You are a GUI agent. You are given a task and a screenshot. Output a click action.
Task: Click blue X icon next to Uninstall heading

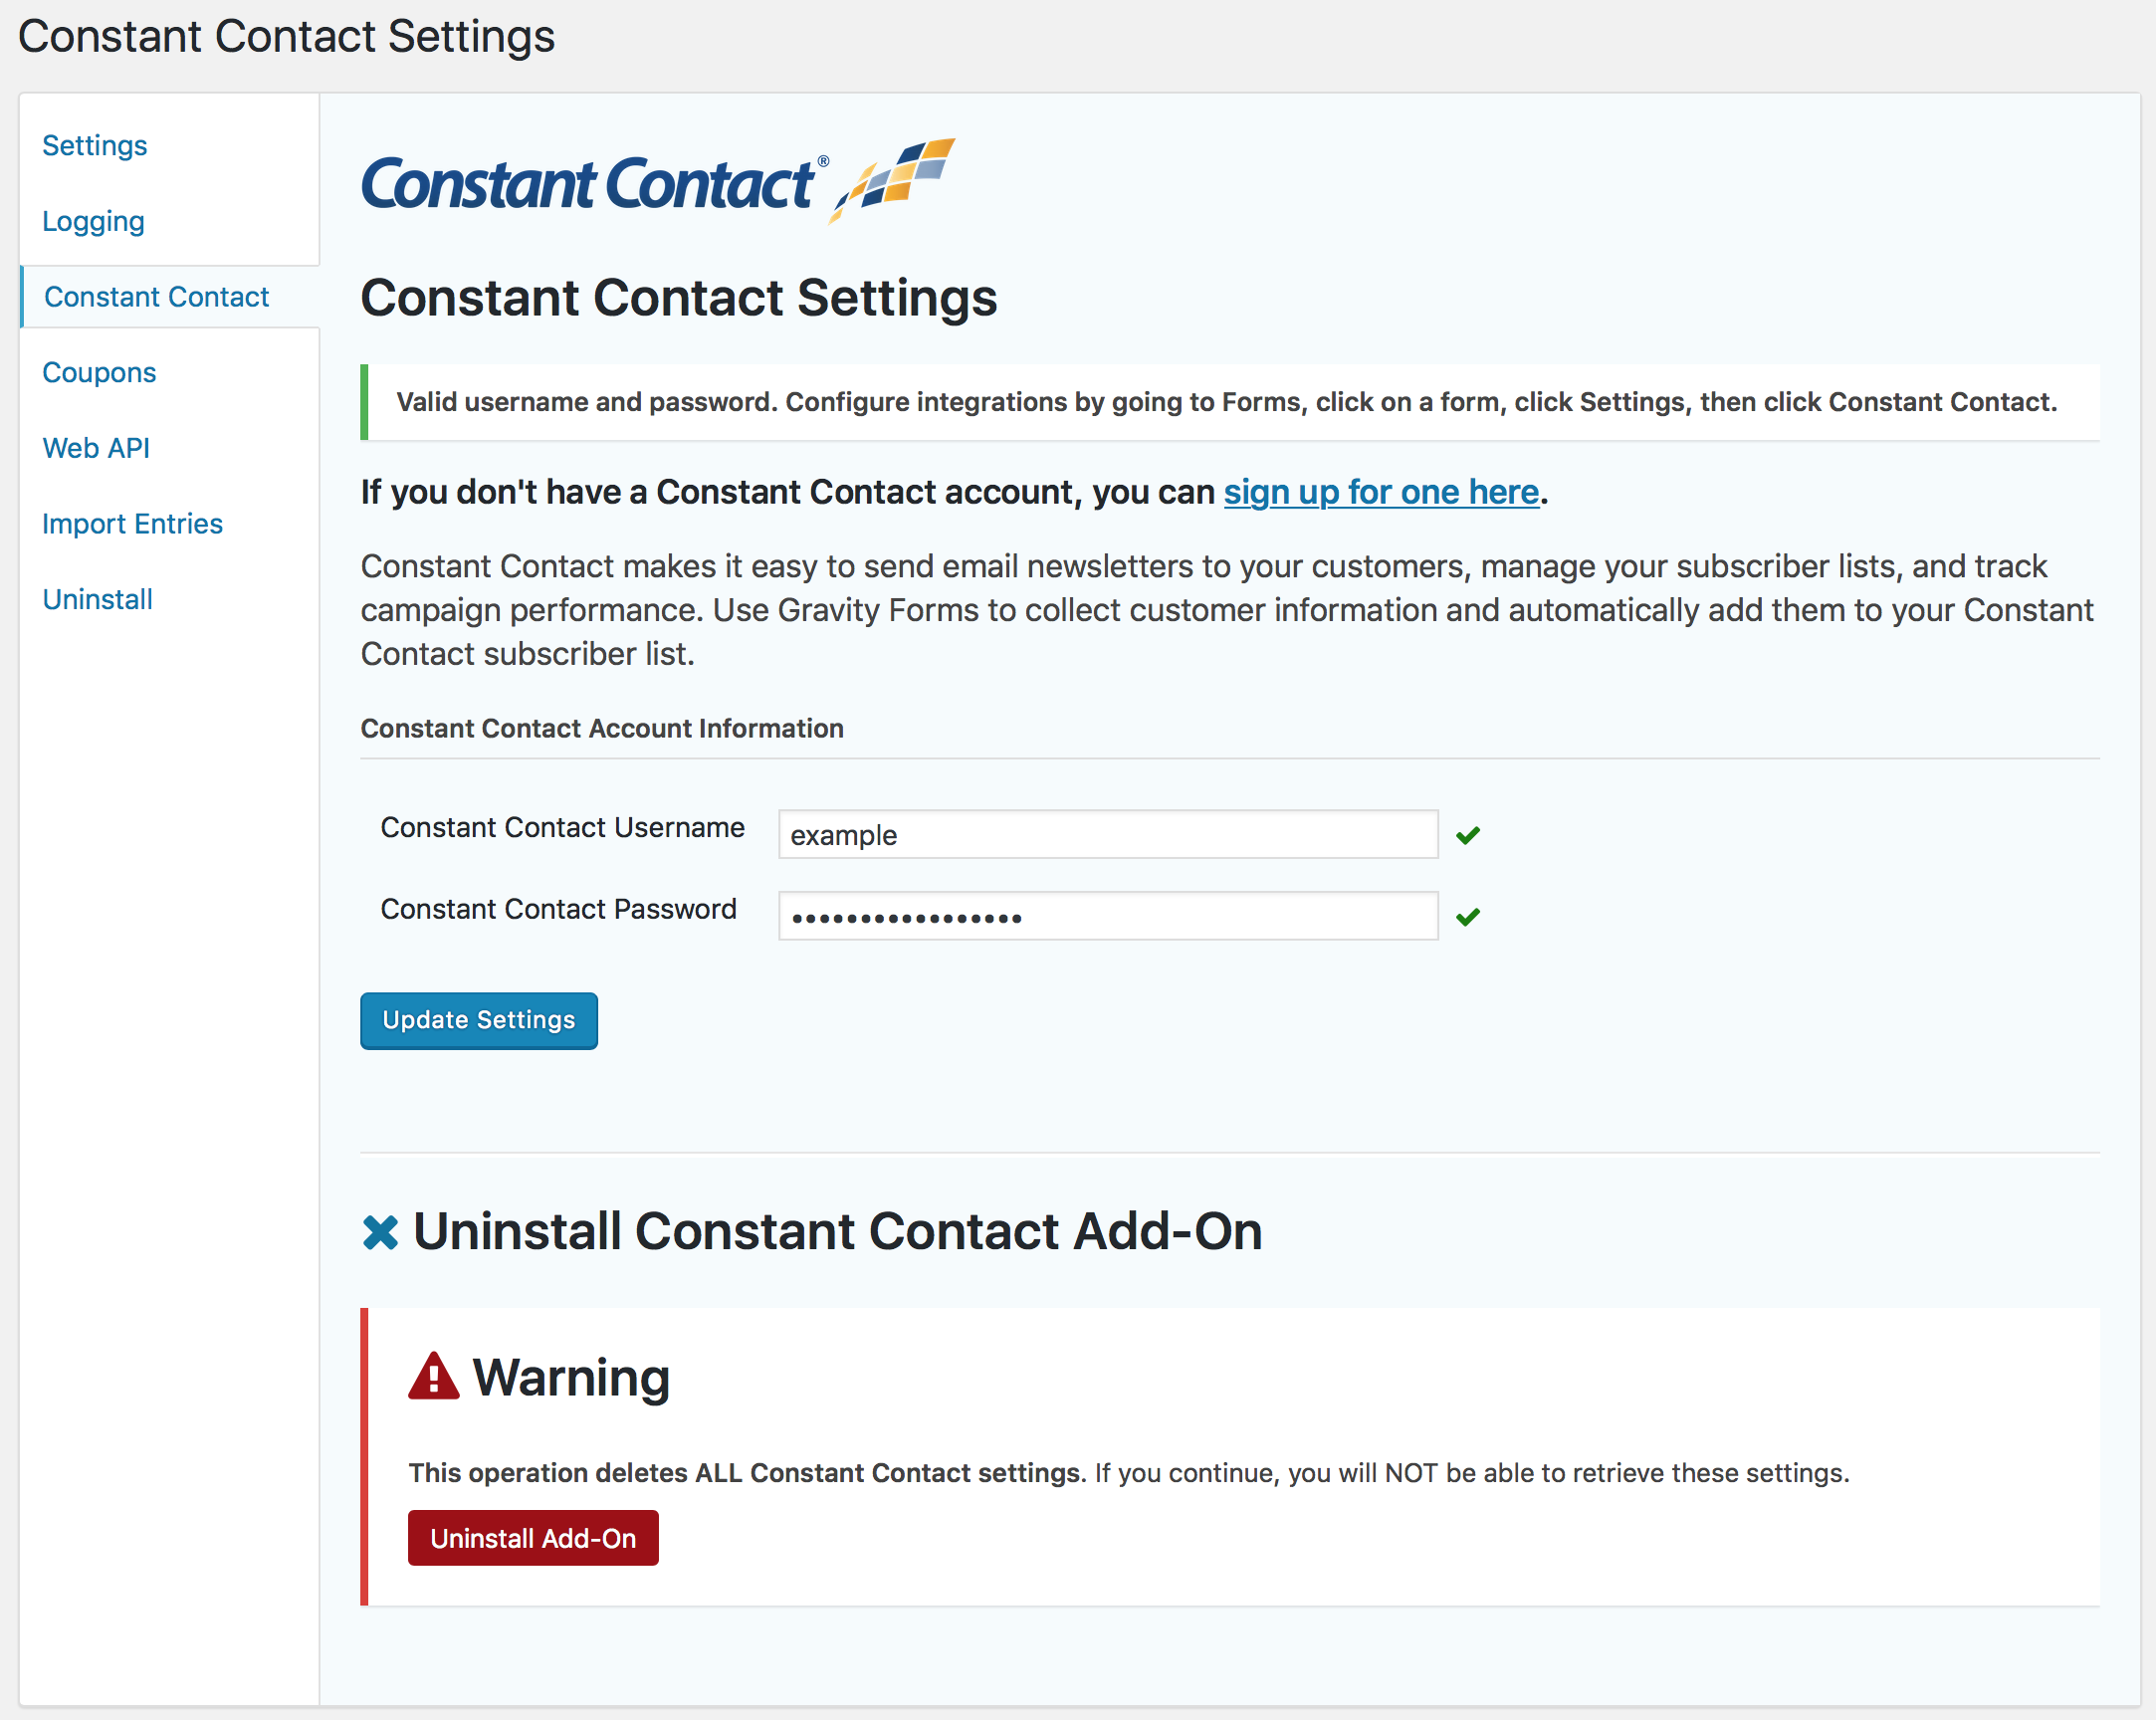coord(380,1232)
